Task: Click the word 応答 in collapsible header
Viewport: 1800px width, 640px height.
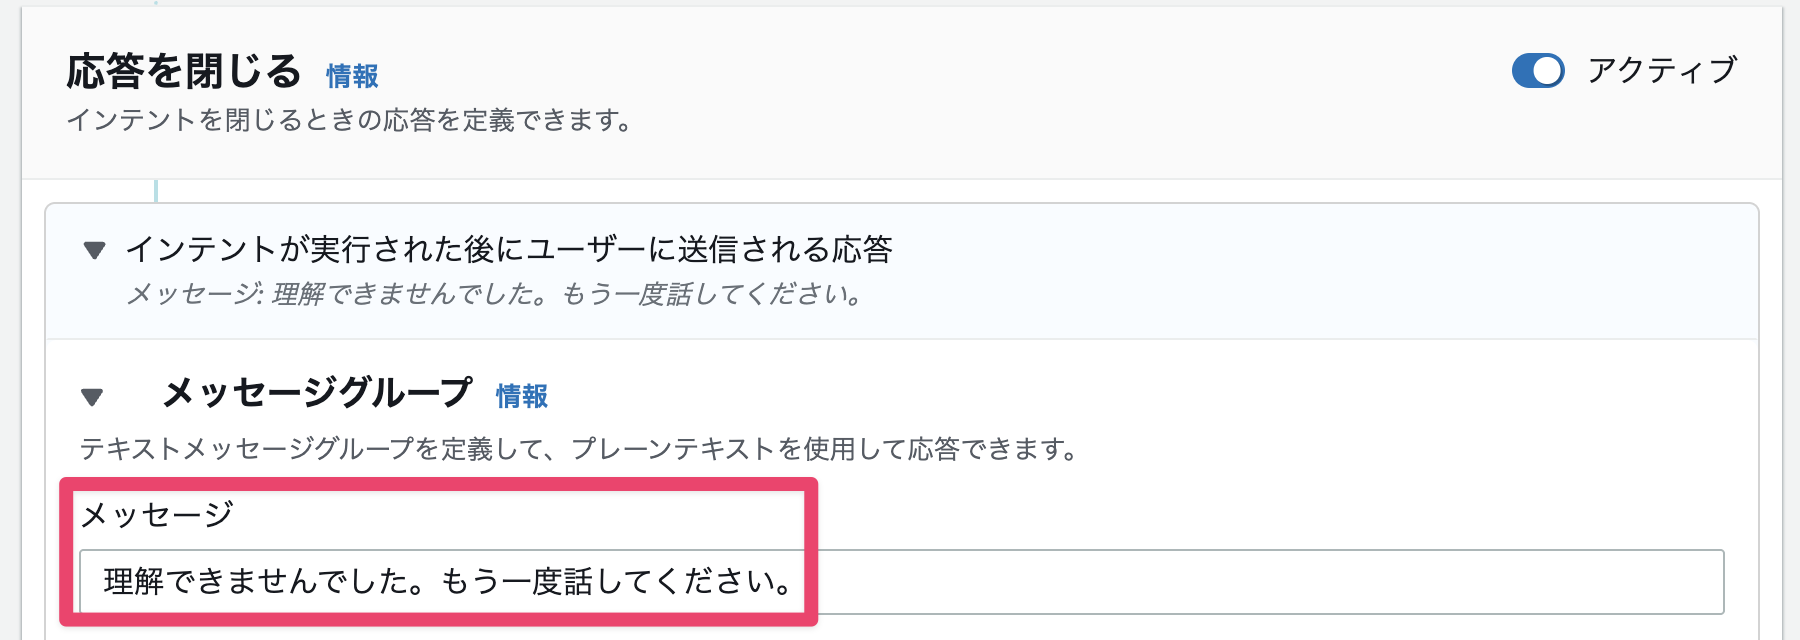Action: [x=862, y=249]
